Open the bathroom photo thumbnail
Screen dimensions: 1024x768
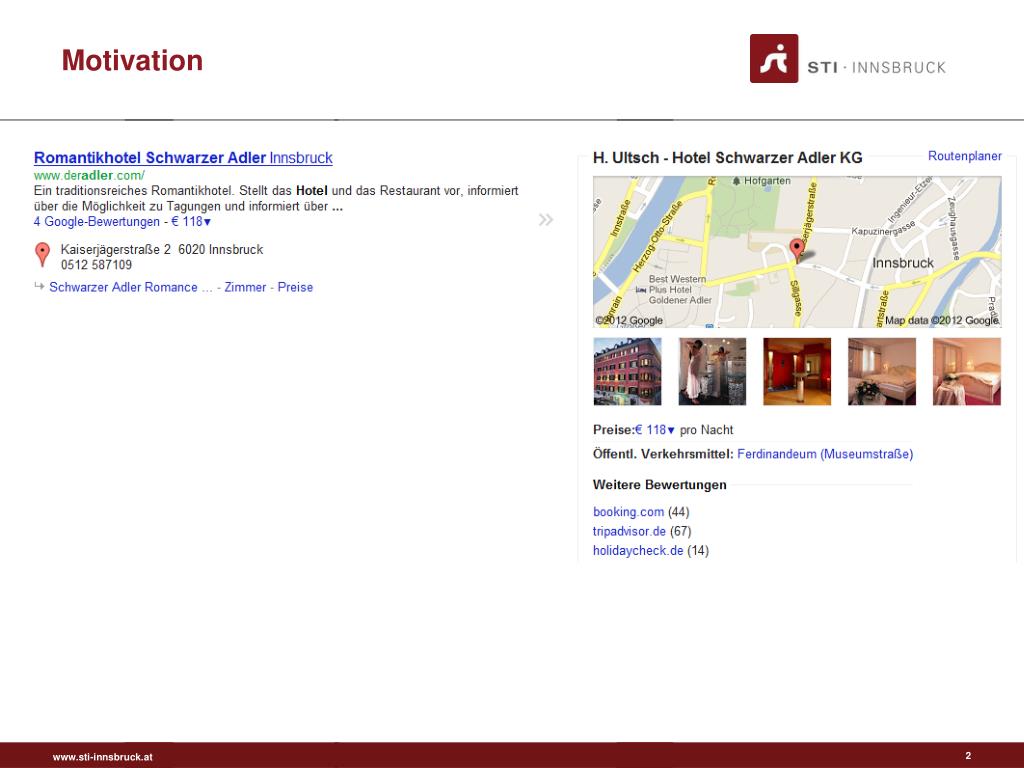[712, 372]
